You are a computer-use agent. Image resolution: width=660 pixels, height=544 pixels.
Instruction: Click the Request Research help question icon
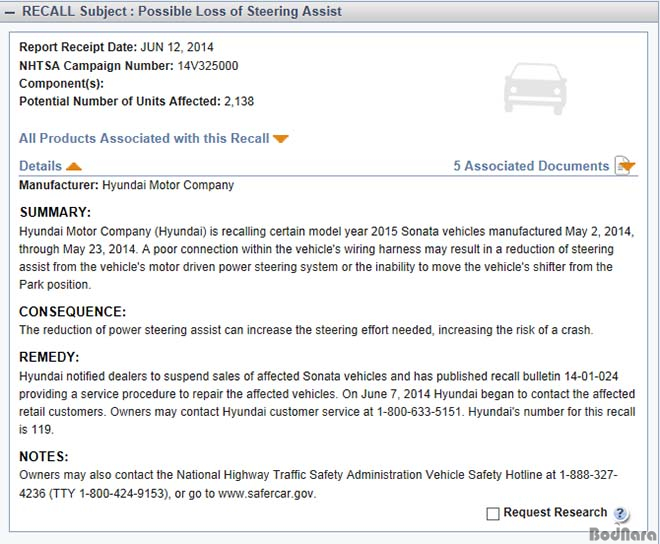pyautogui.click(x=620, y=513)
